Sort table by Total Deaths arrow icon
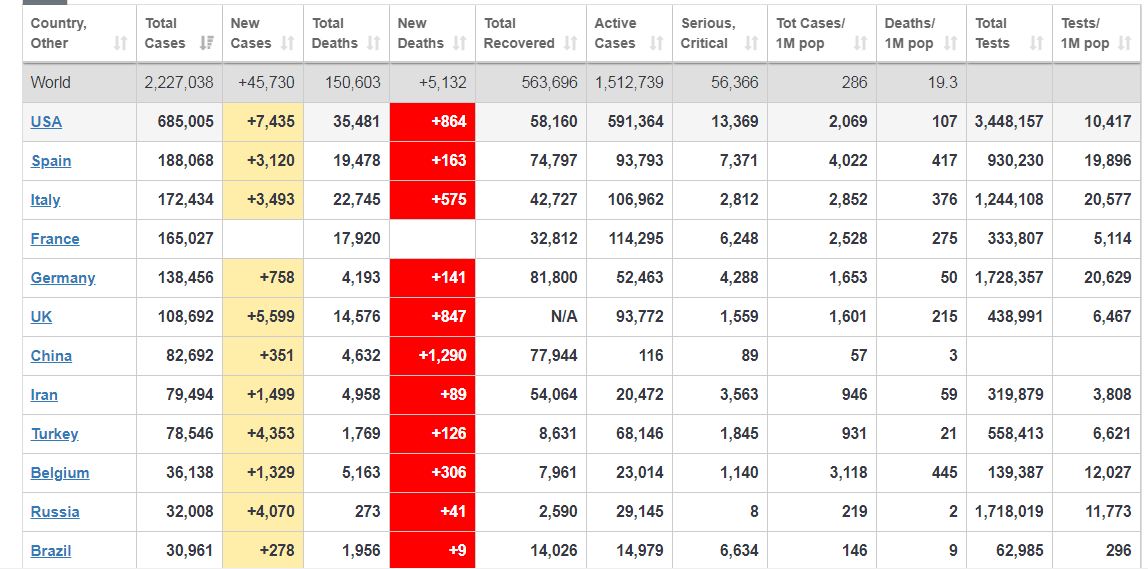The height and width of the screenshot is (569, 1148). (374, 43)
